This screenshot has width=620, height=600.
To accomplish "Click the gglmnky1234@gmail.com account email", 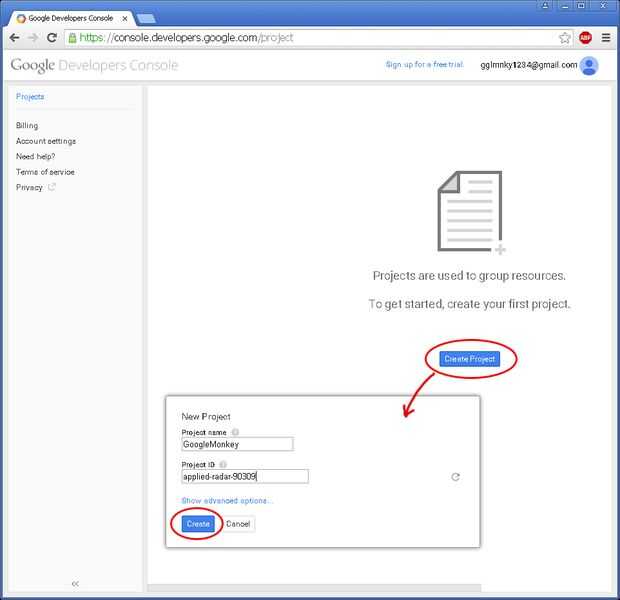I will click(529, 65).
